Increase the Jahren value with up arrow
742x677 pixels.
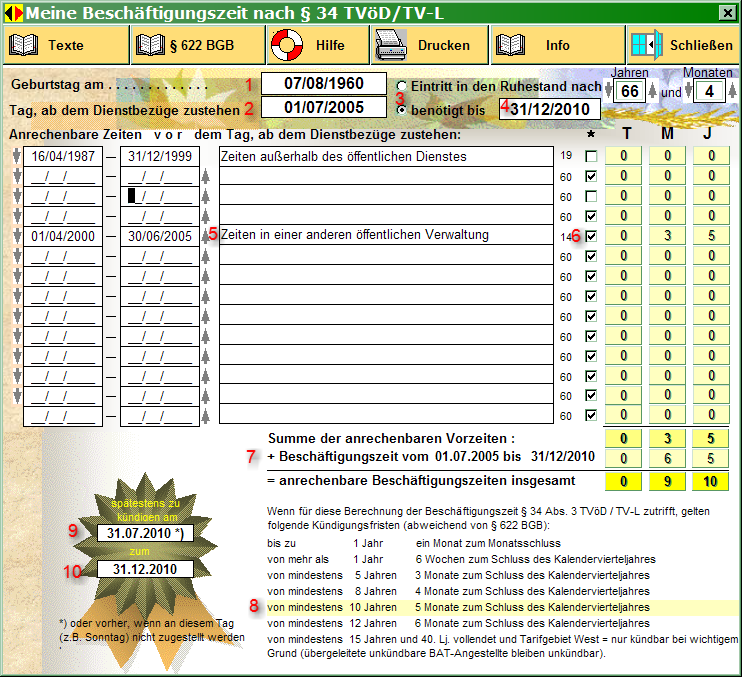(652, 91)
